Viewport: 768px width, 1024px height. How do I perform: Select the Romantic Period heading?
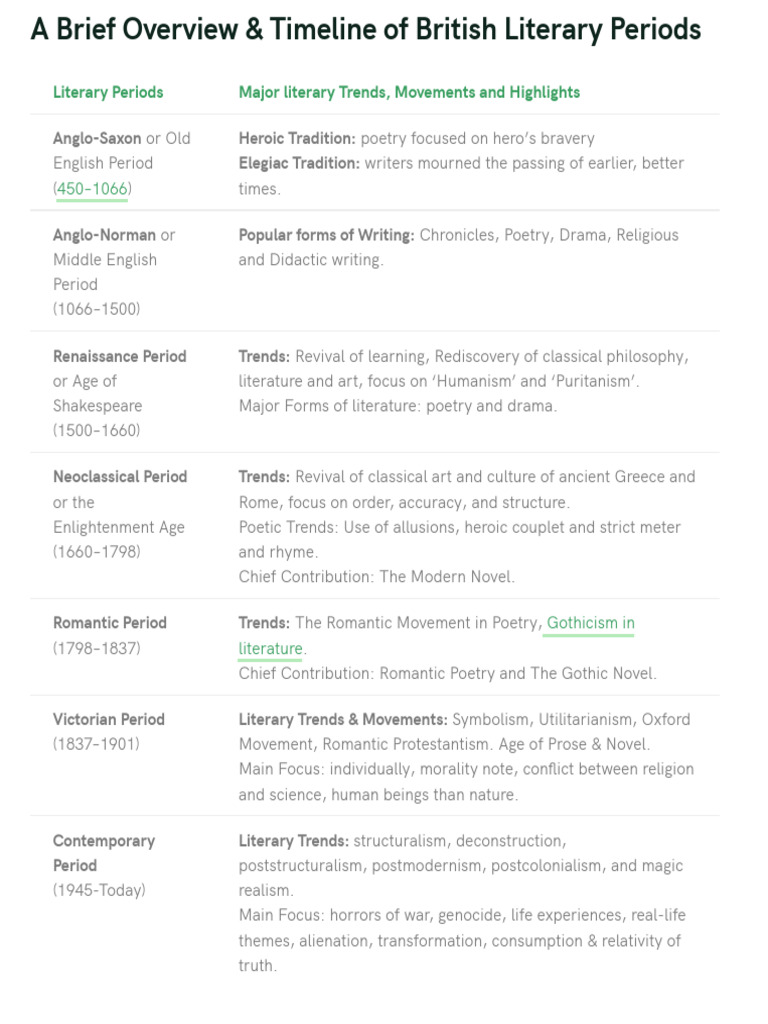pos(110,623)
